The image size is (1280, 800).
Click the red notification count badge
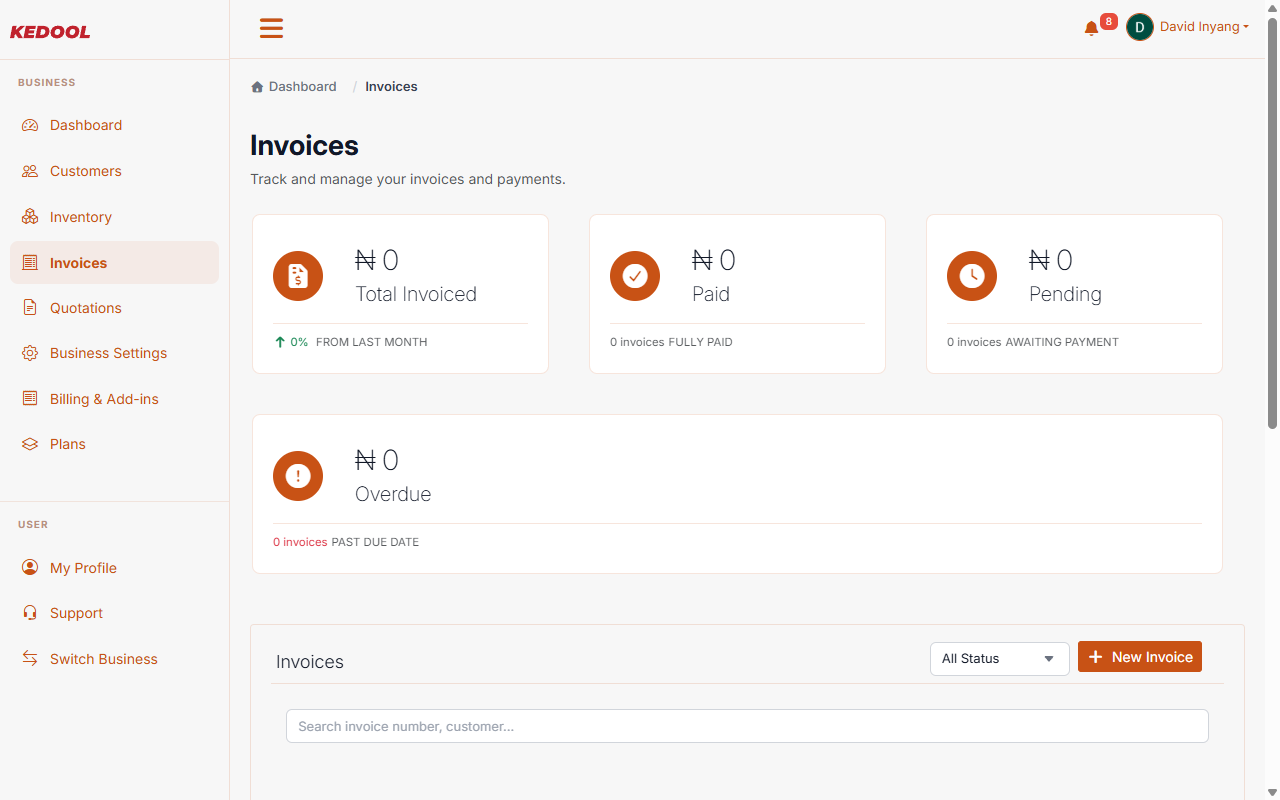click(x=1108, y=21)
